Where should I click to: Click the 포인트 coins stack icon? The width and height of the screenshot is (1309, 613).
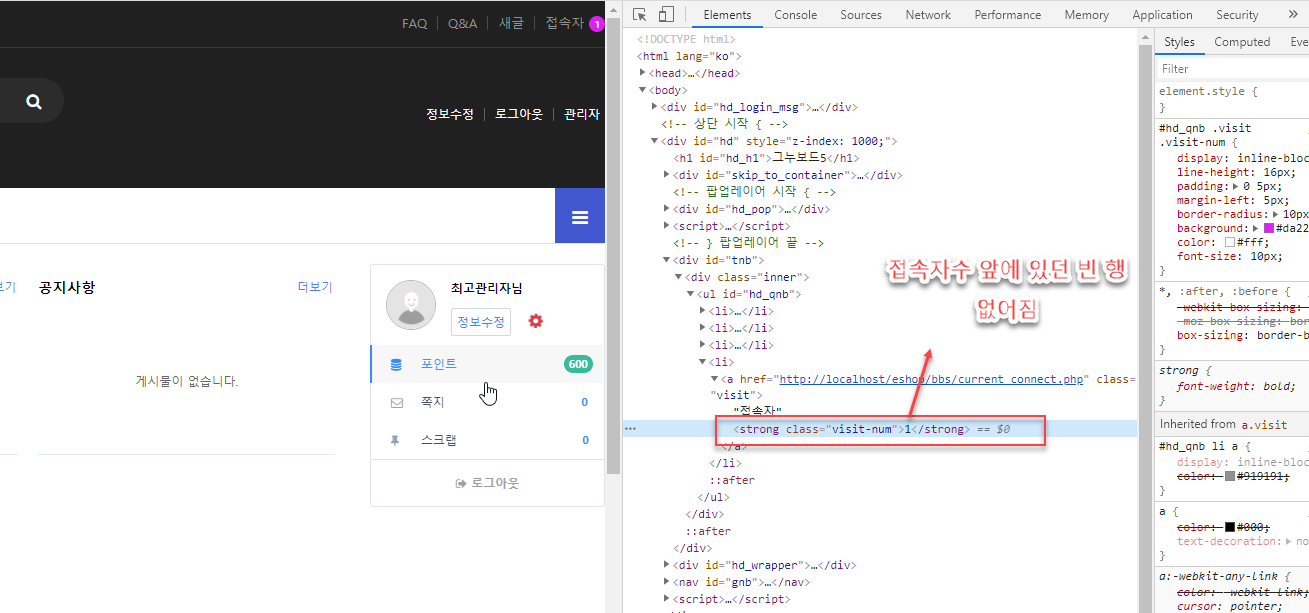pyautogui.click(x=397, y=364)
